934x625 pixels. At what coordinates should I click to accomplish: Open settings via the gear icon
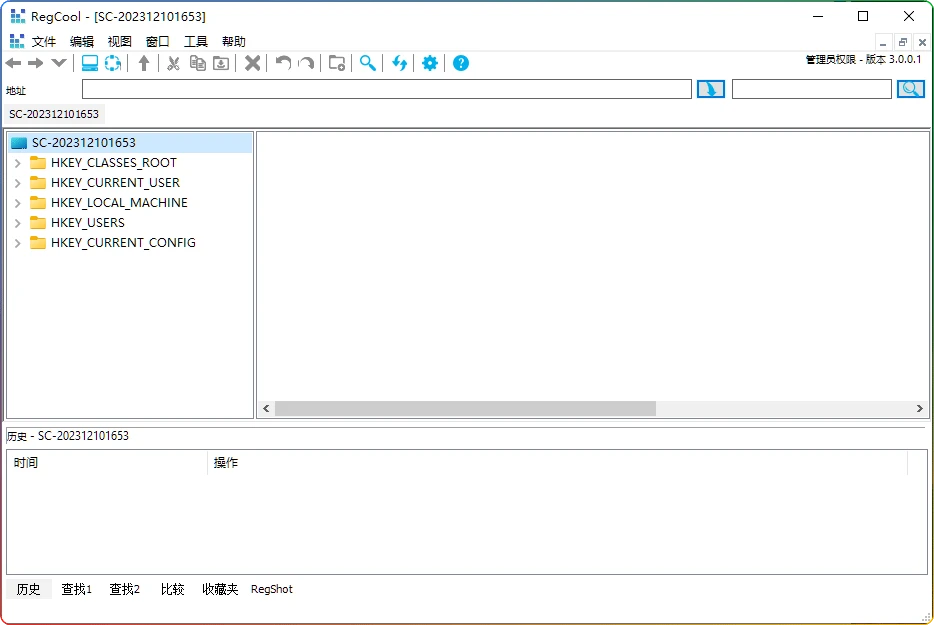(429, 62)
